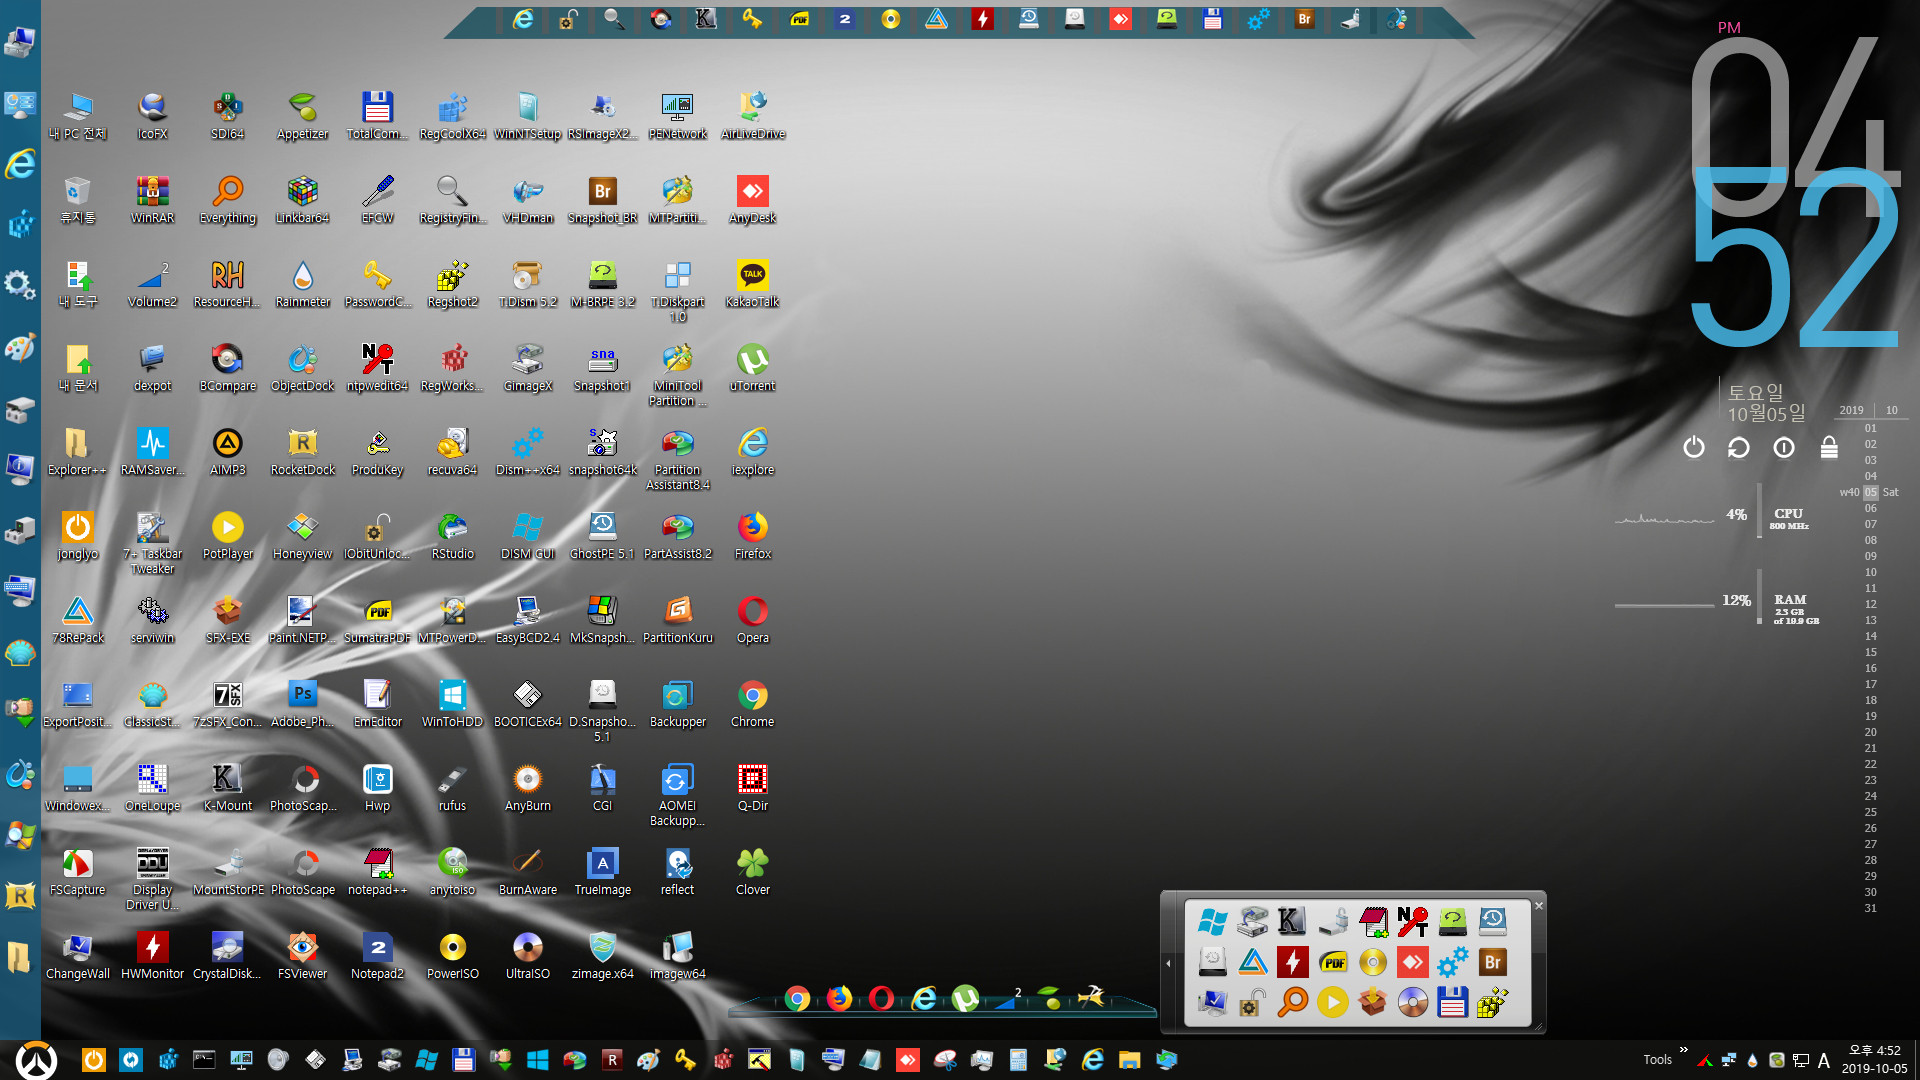Open the Rainmeter desktop shortcut
The image size is (1920, 1080).
point(302,283)
